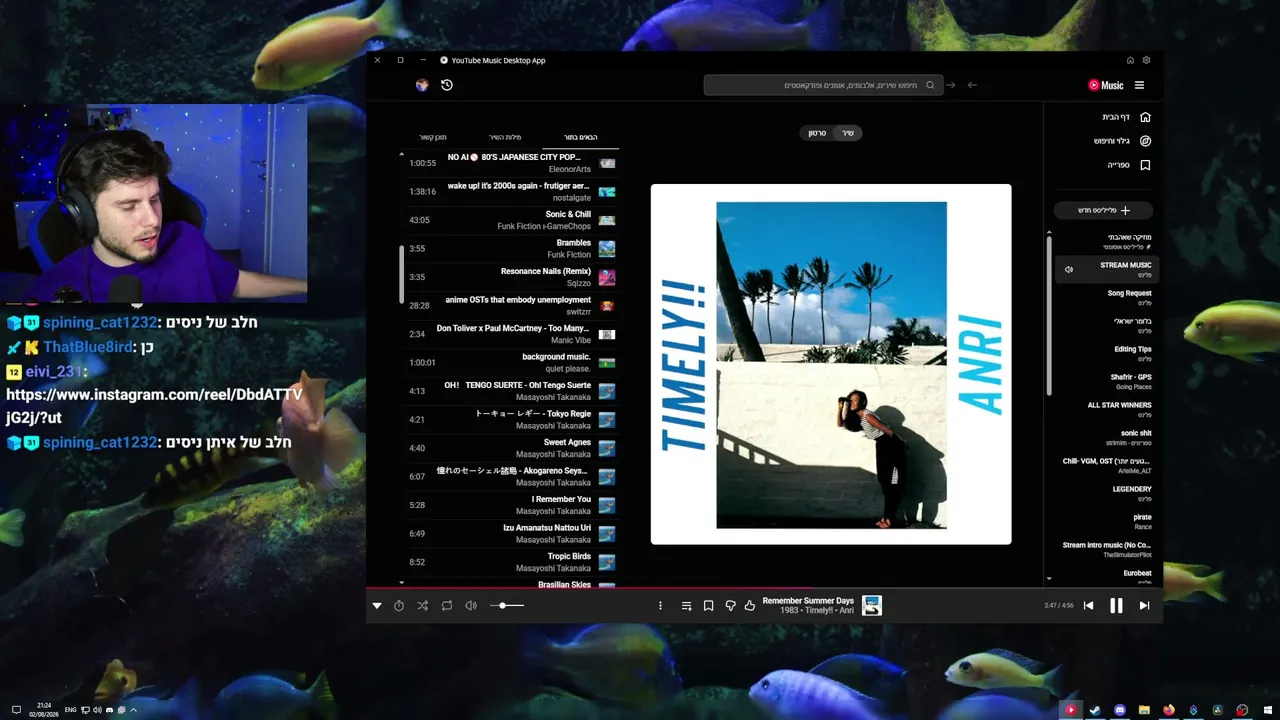The image size is (1280, 720).
Task: Open the LEGENDERY playlist
Action: point(1105,493)
